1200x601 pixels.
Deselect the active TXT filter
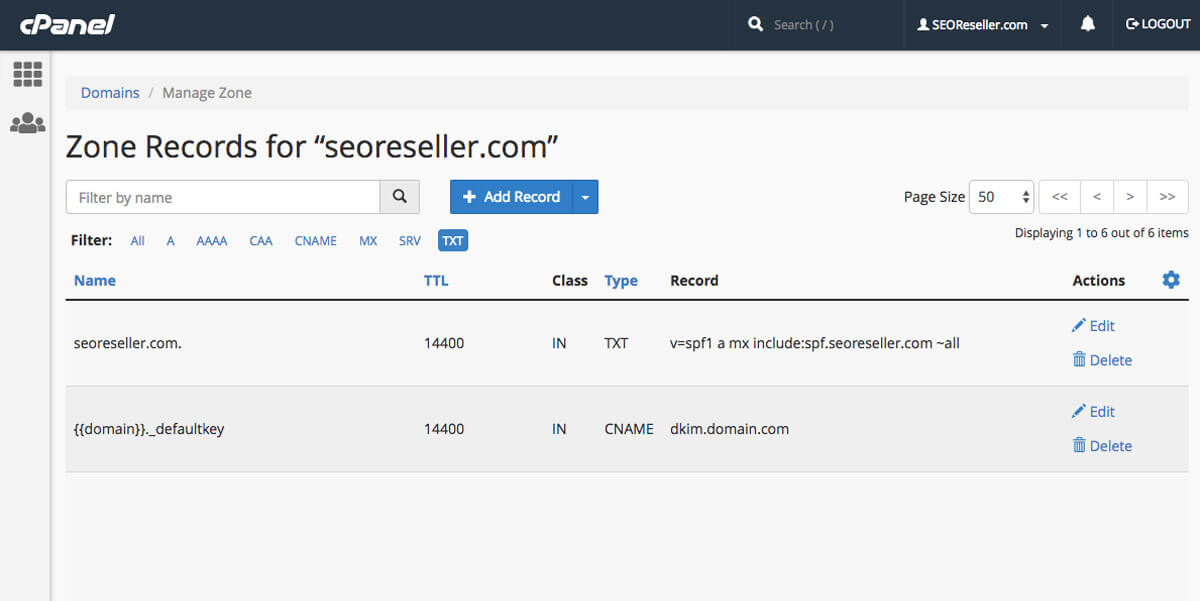(452, 240)
